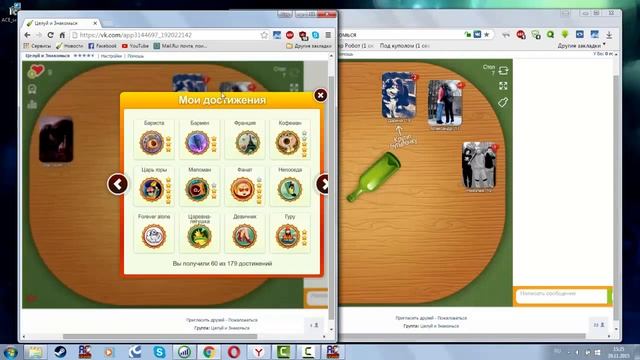
Task: Select the Меломан achievement badge
Action: [198, 189]
